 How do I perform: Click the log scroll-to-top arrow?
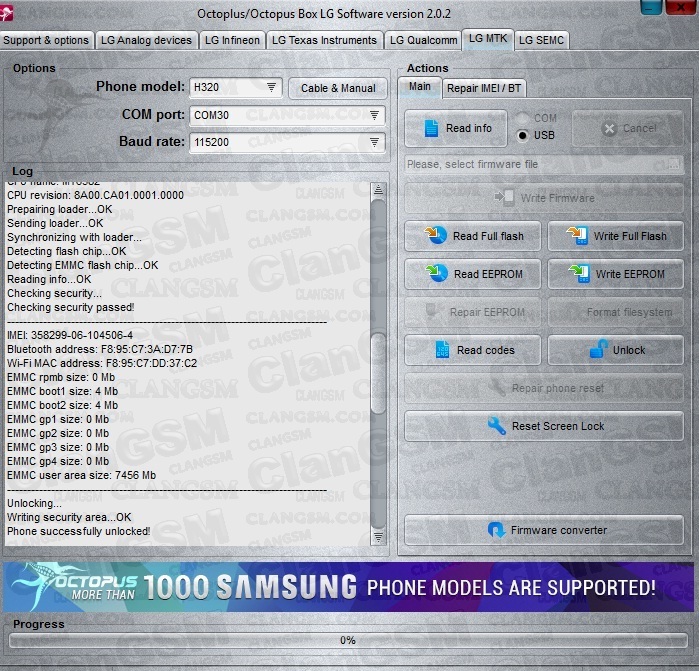click(378, 189)
